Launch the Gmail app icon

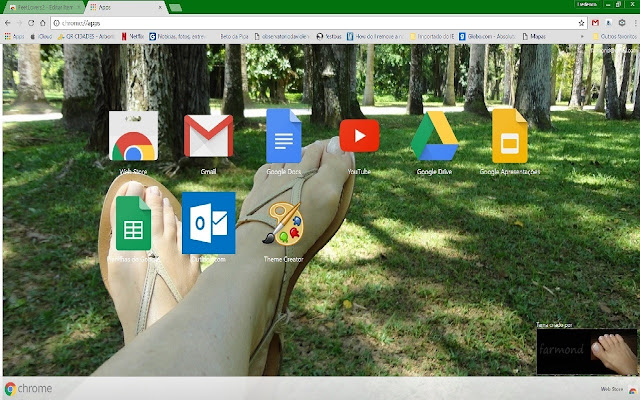208,136
